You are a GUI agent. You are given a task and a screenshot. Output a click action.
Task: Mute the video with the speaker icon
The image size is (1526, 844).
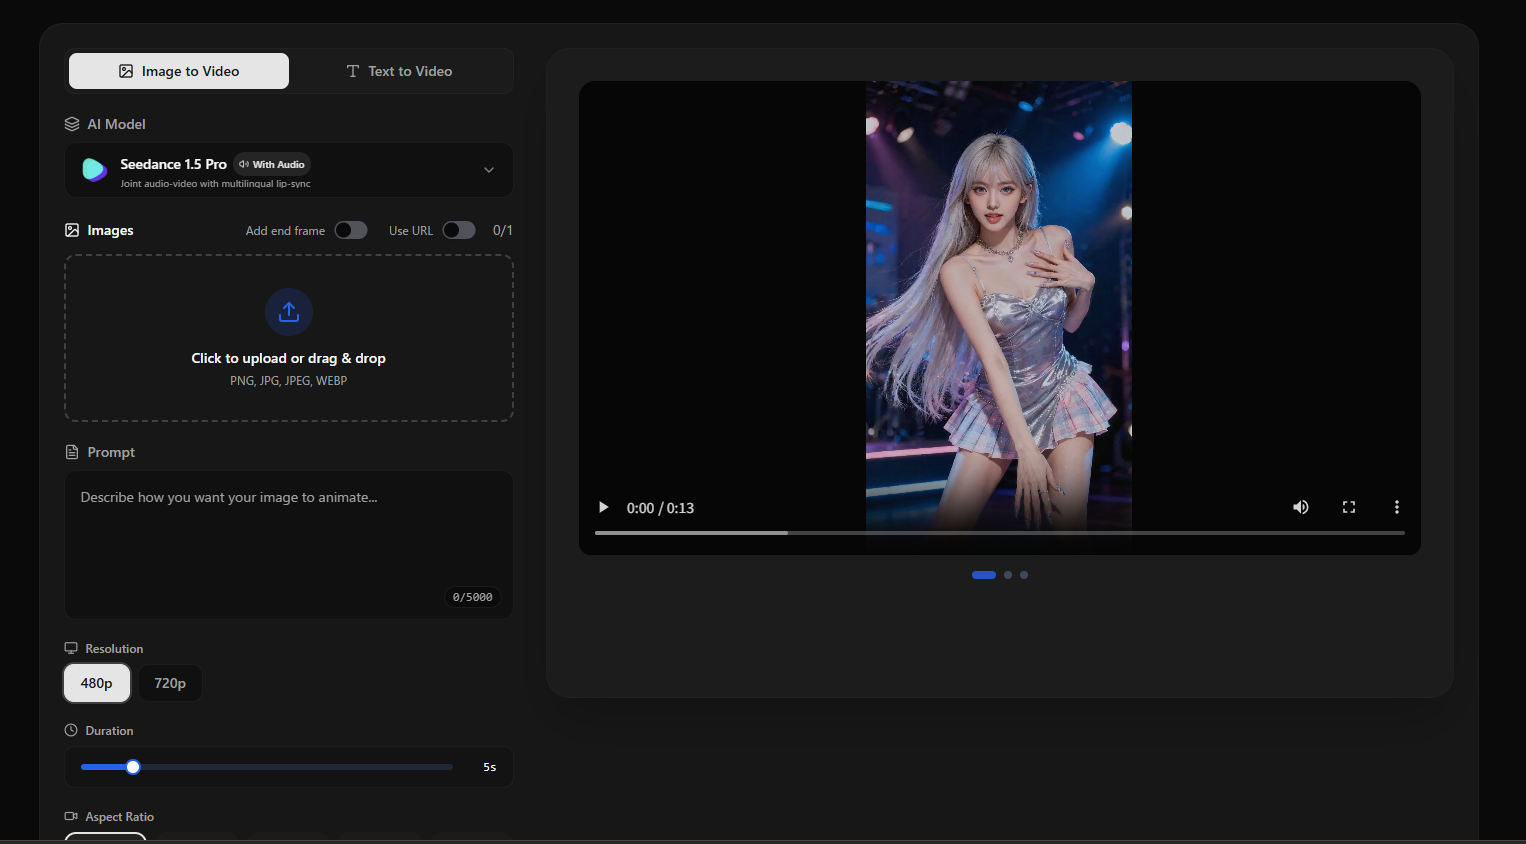(1300, 507)
